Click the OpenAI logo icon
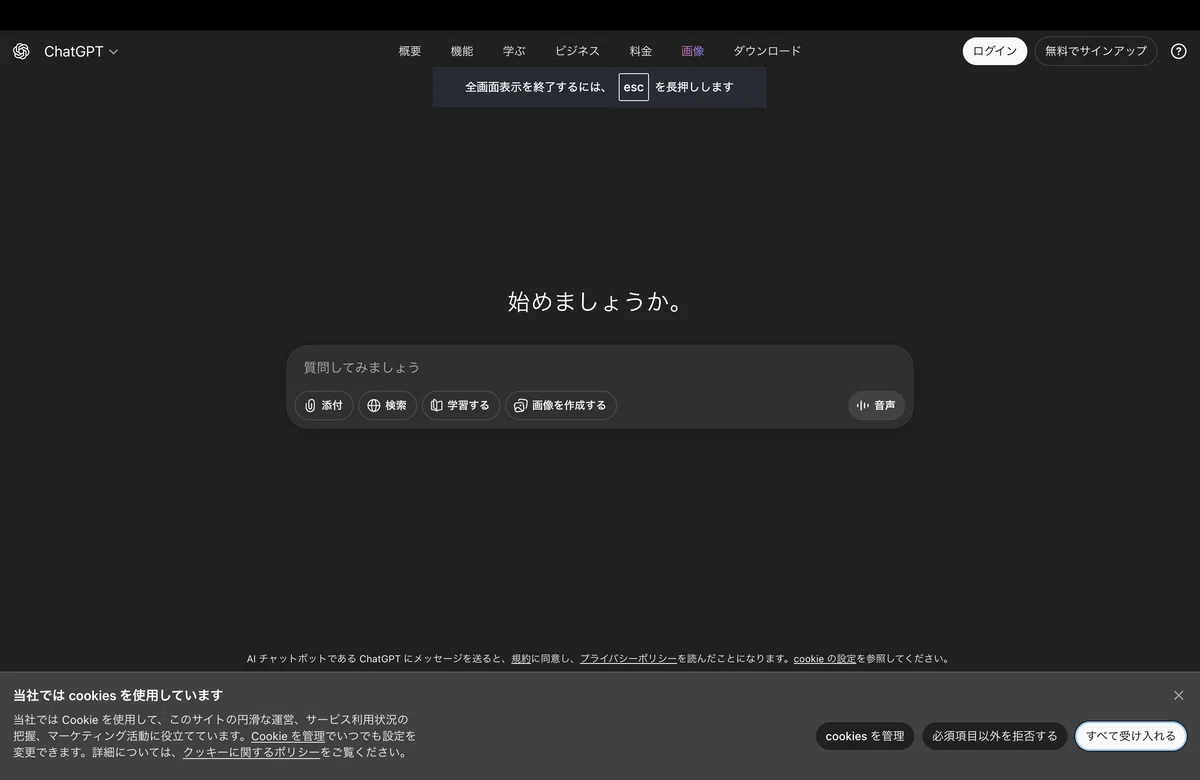 point(21,51)
